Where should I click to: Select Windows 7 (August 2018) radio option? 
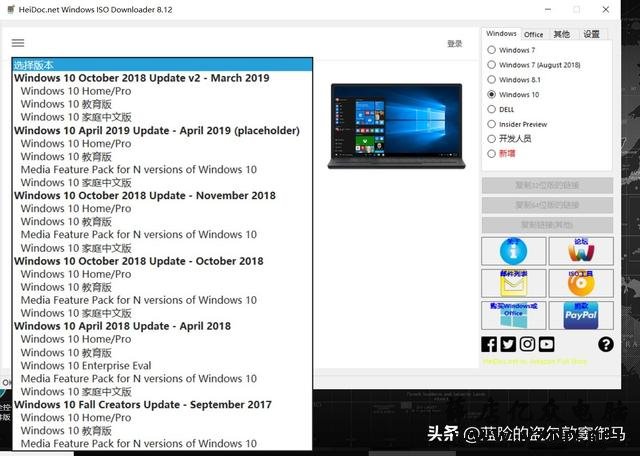[x=491, y=65]
